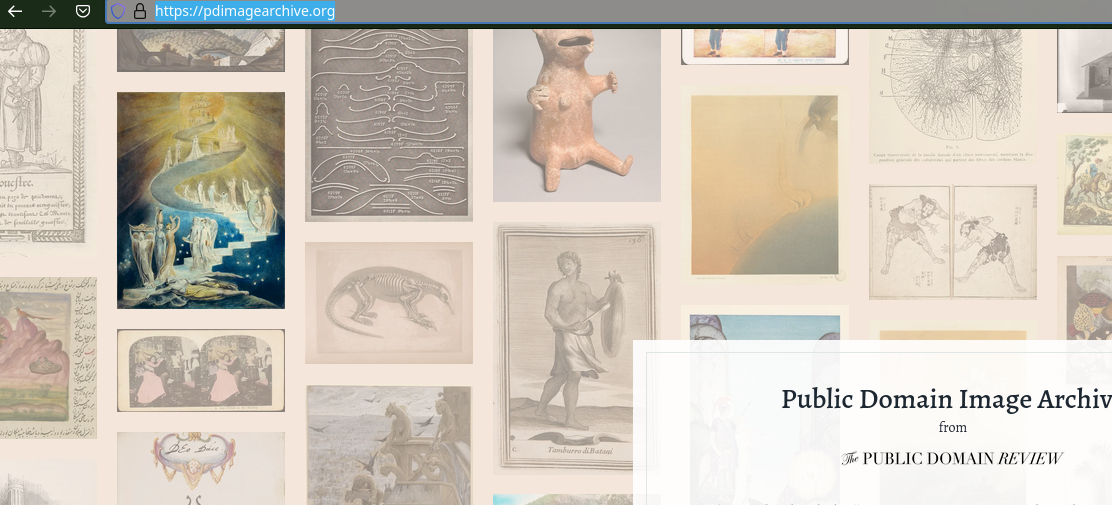
Task: Open the orange gradient Japanese print
Action: click(x=764, y=185)
